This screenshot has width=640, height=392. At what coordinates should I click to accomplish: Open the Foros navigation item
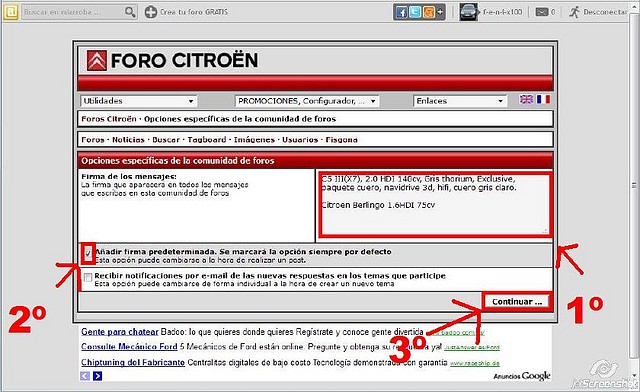coord(93,140)
